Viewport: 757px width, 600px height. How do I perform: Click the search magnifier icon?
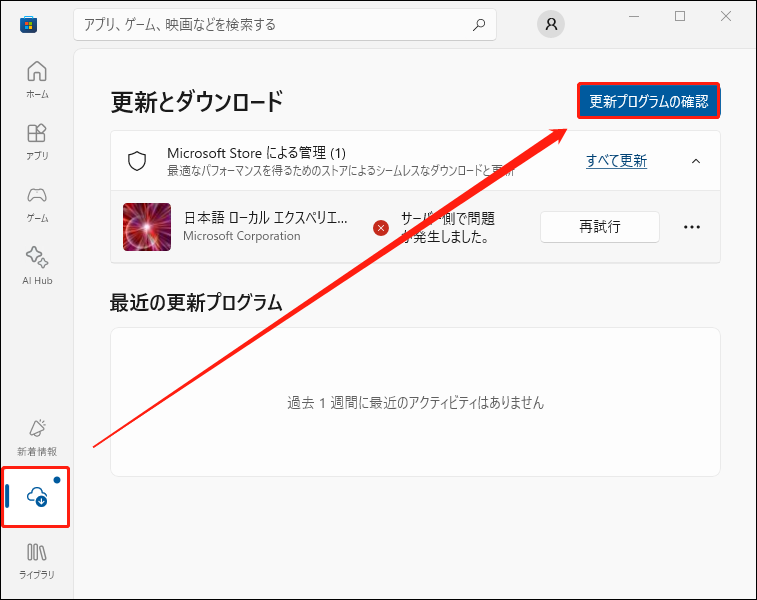(478, 25)
